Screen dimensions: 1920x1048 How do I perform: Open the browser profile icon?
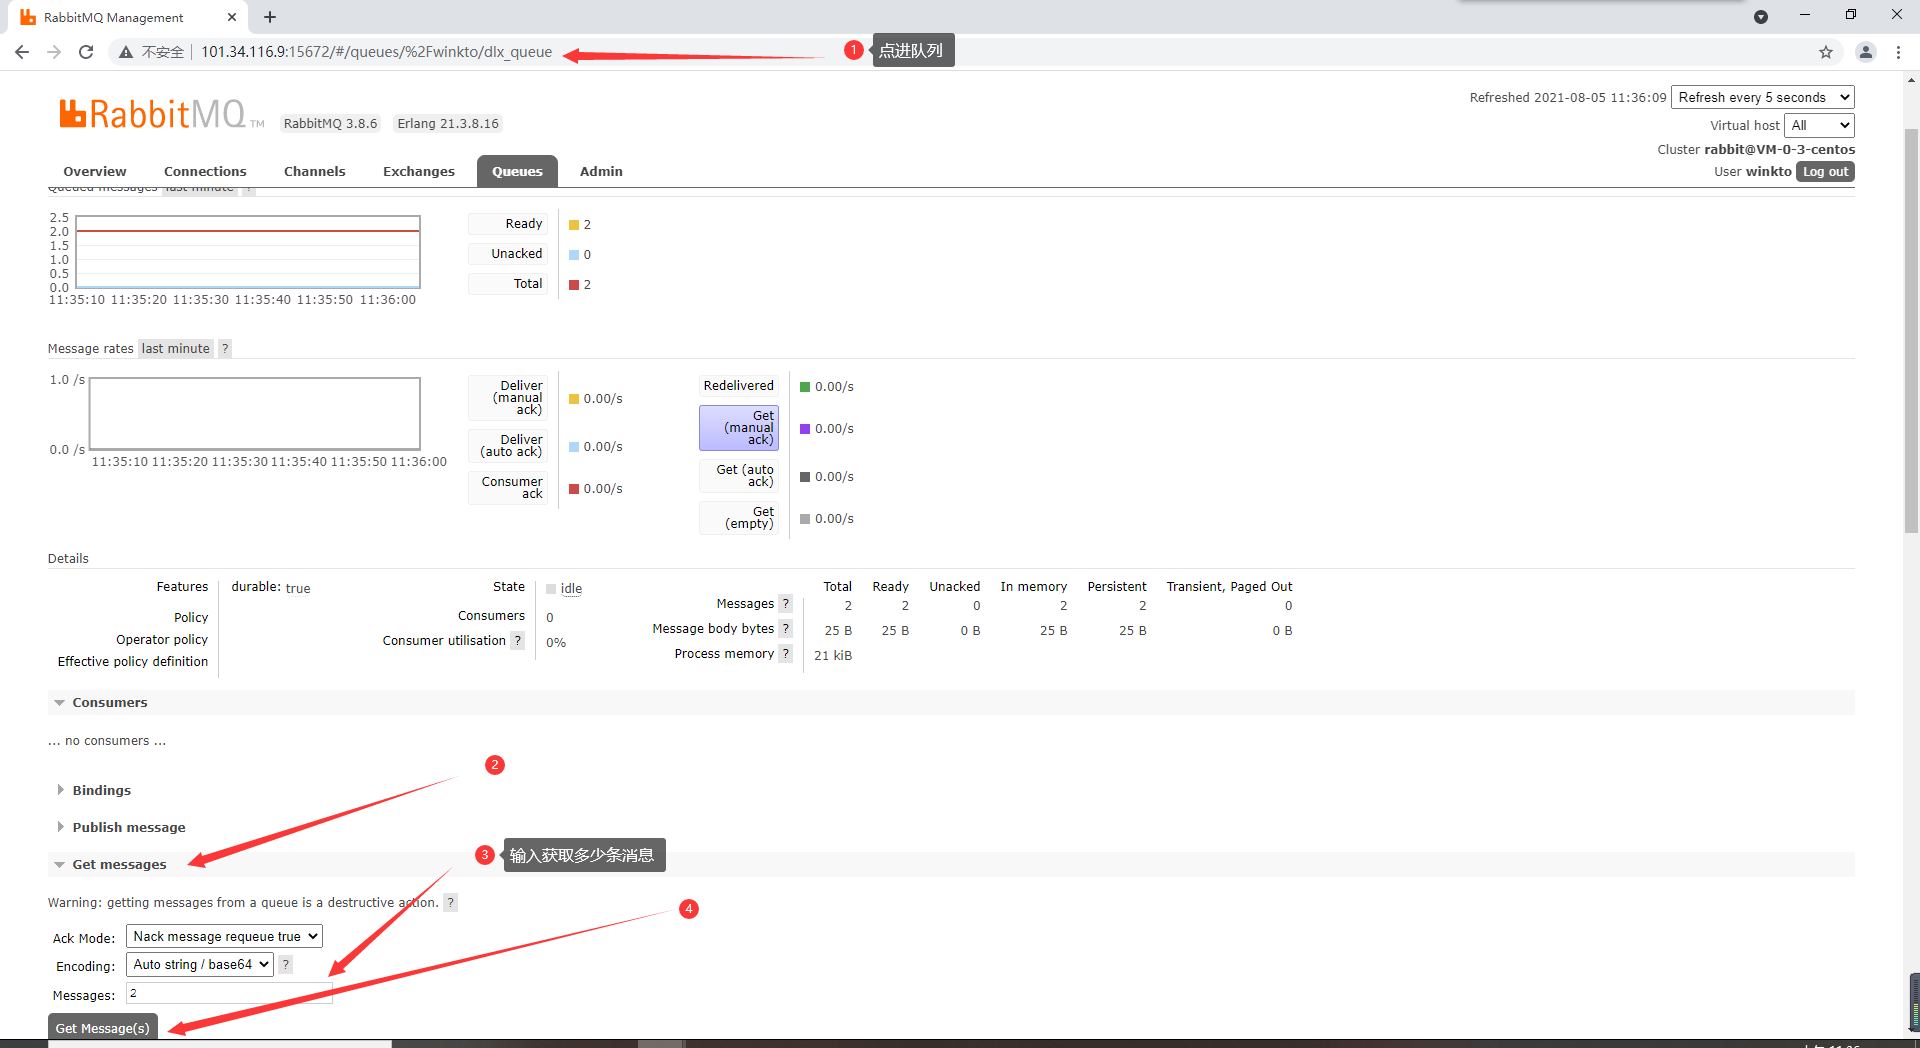tap(1865, 52)
